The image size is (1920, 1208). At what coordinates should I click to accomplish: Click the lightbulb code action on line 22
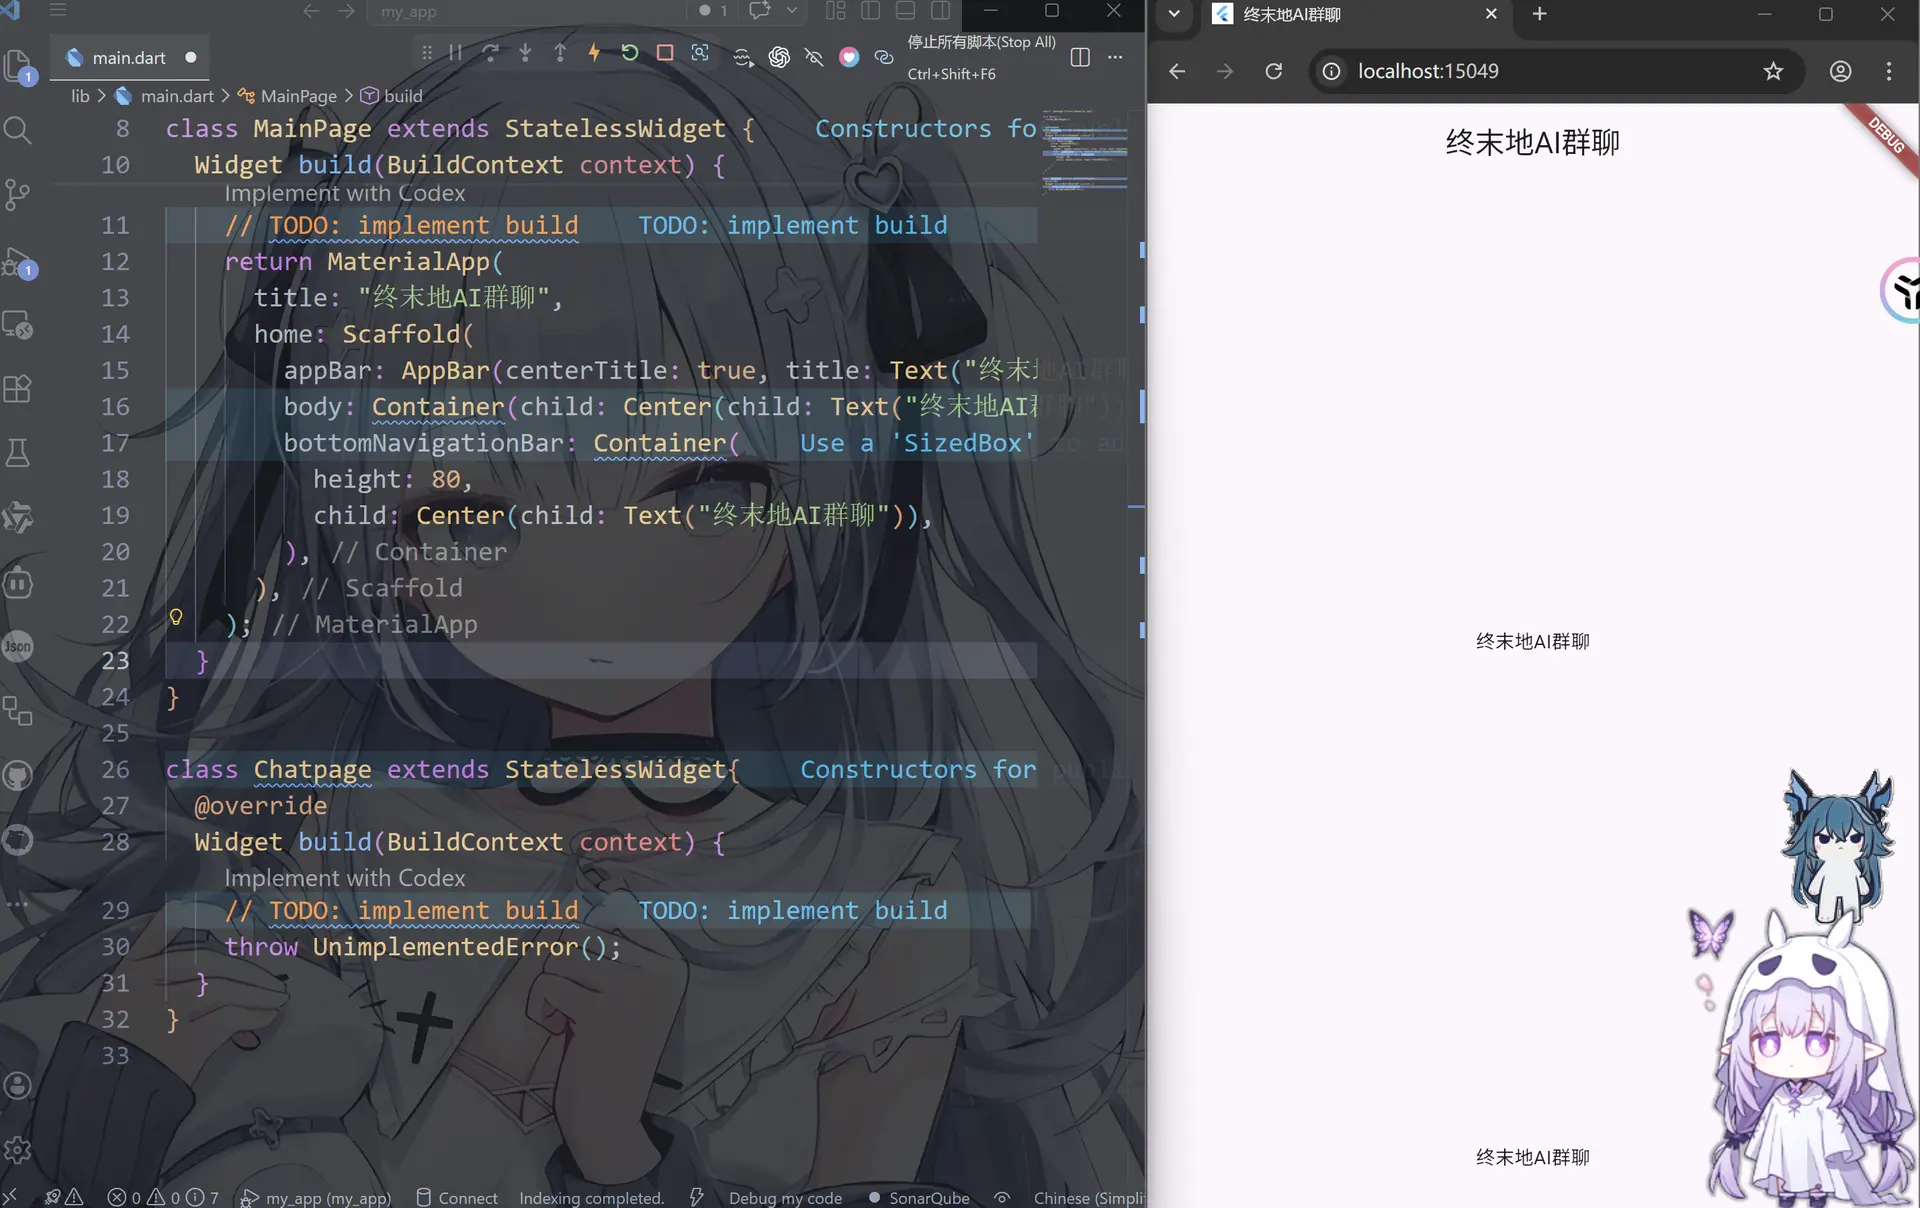point(176,617)
